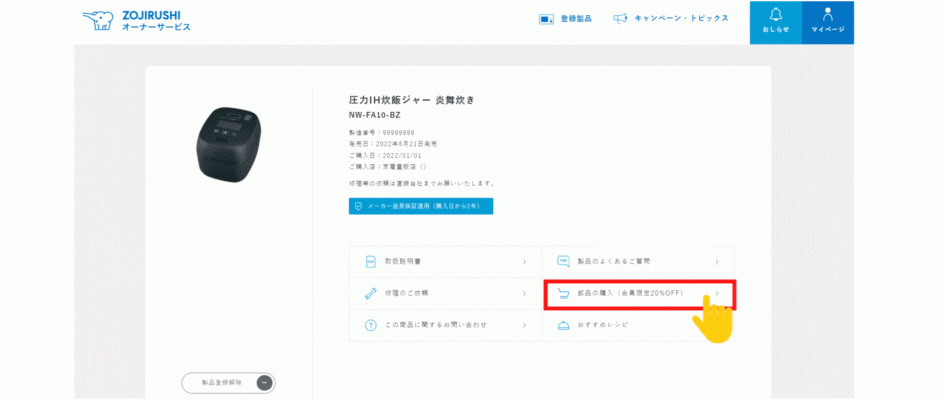
Task: Open 部品の購入 (会員限定20%OFF) link
Action: 639,295
